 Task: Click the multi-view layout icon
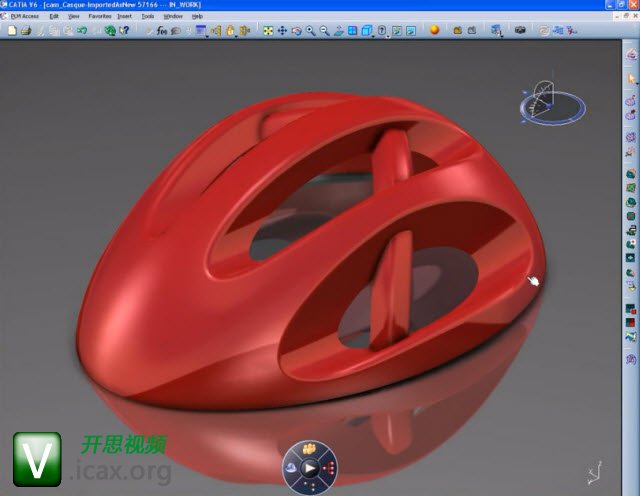point(353,31)
